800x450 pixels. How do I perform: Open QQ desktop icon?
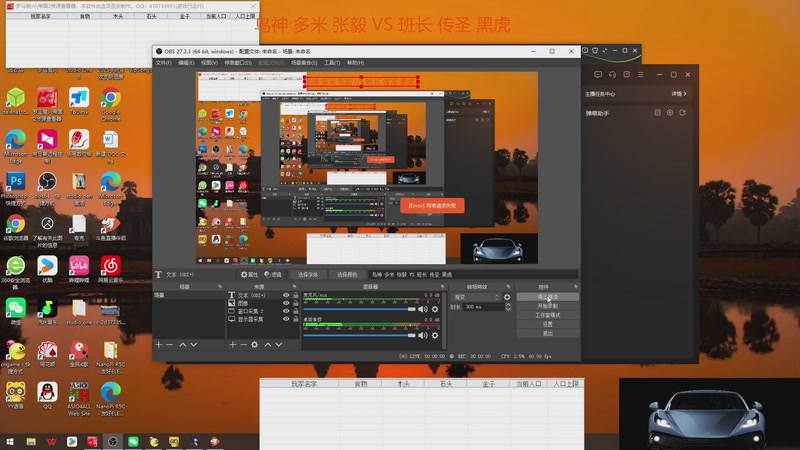pos(47,396)
